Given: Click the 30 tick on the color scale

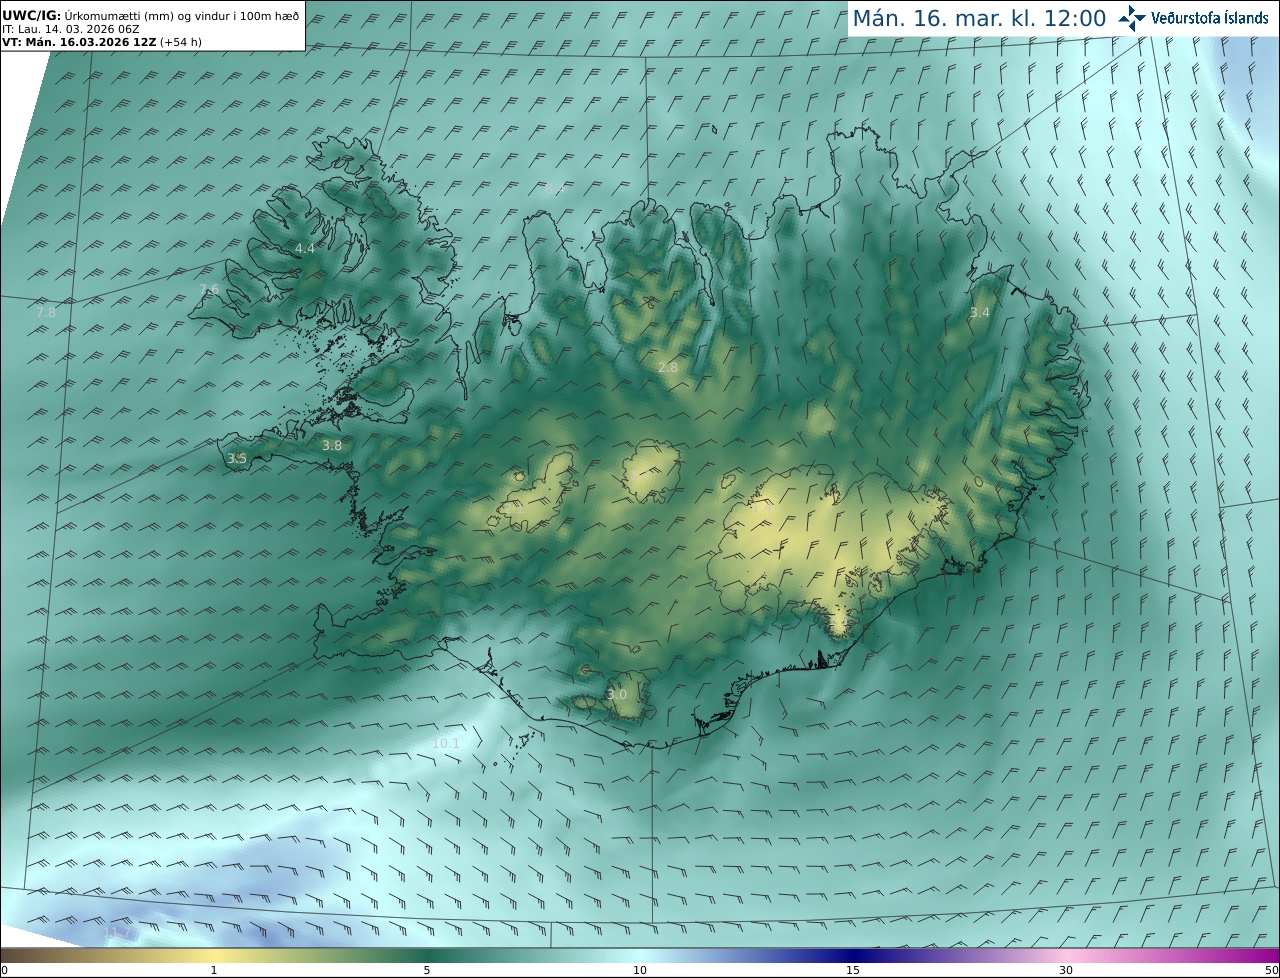Looking at the screenshot, I should pos(1066,970).
